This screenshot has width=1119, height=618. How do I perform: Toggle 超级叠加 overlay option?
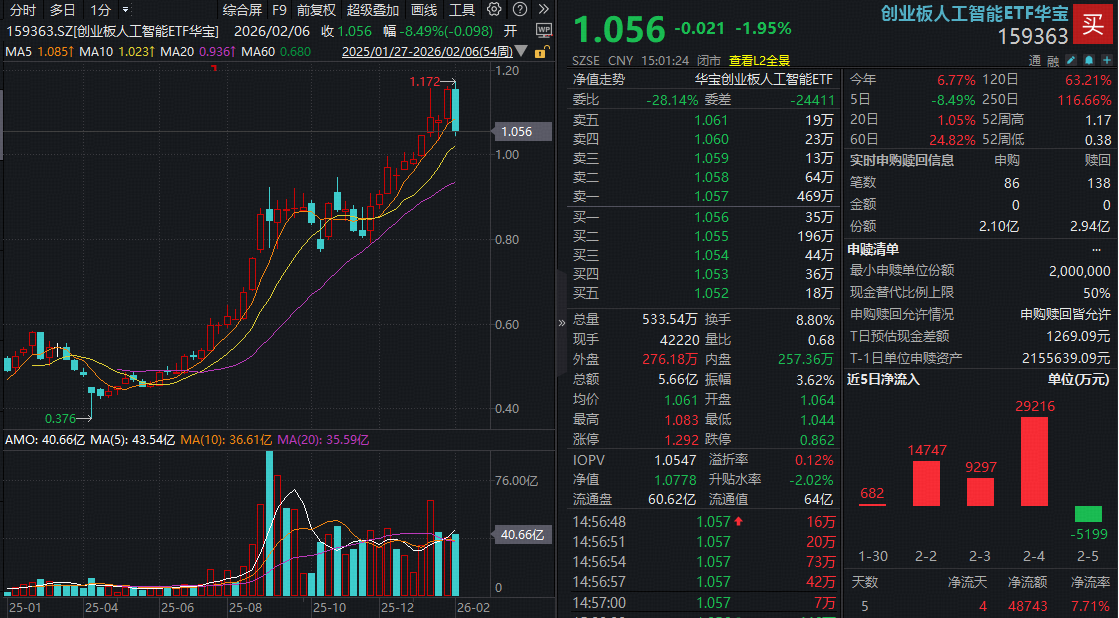point(372,10)
